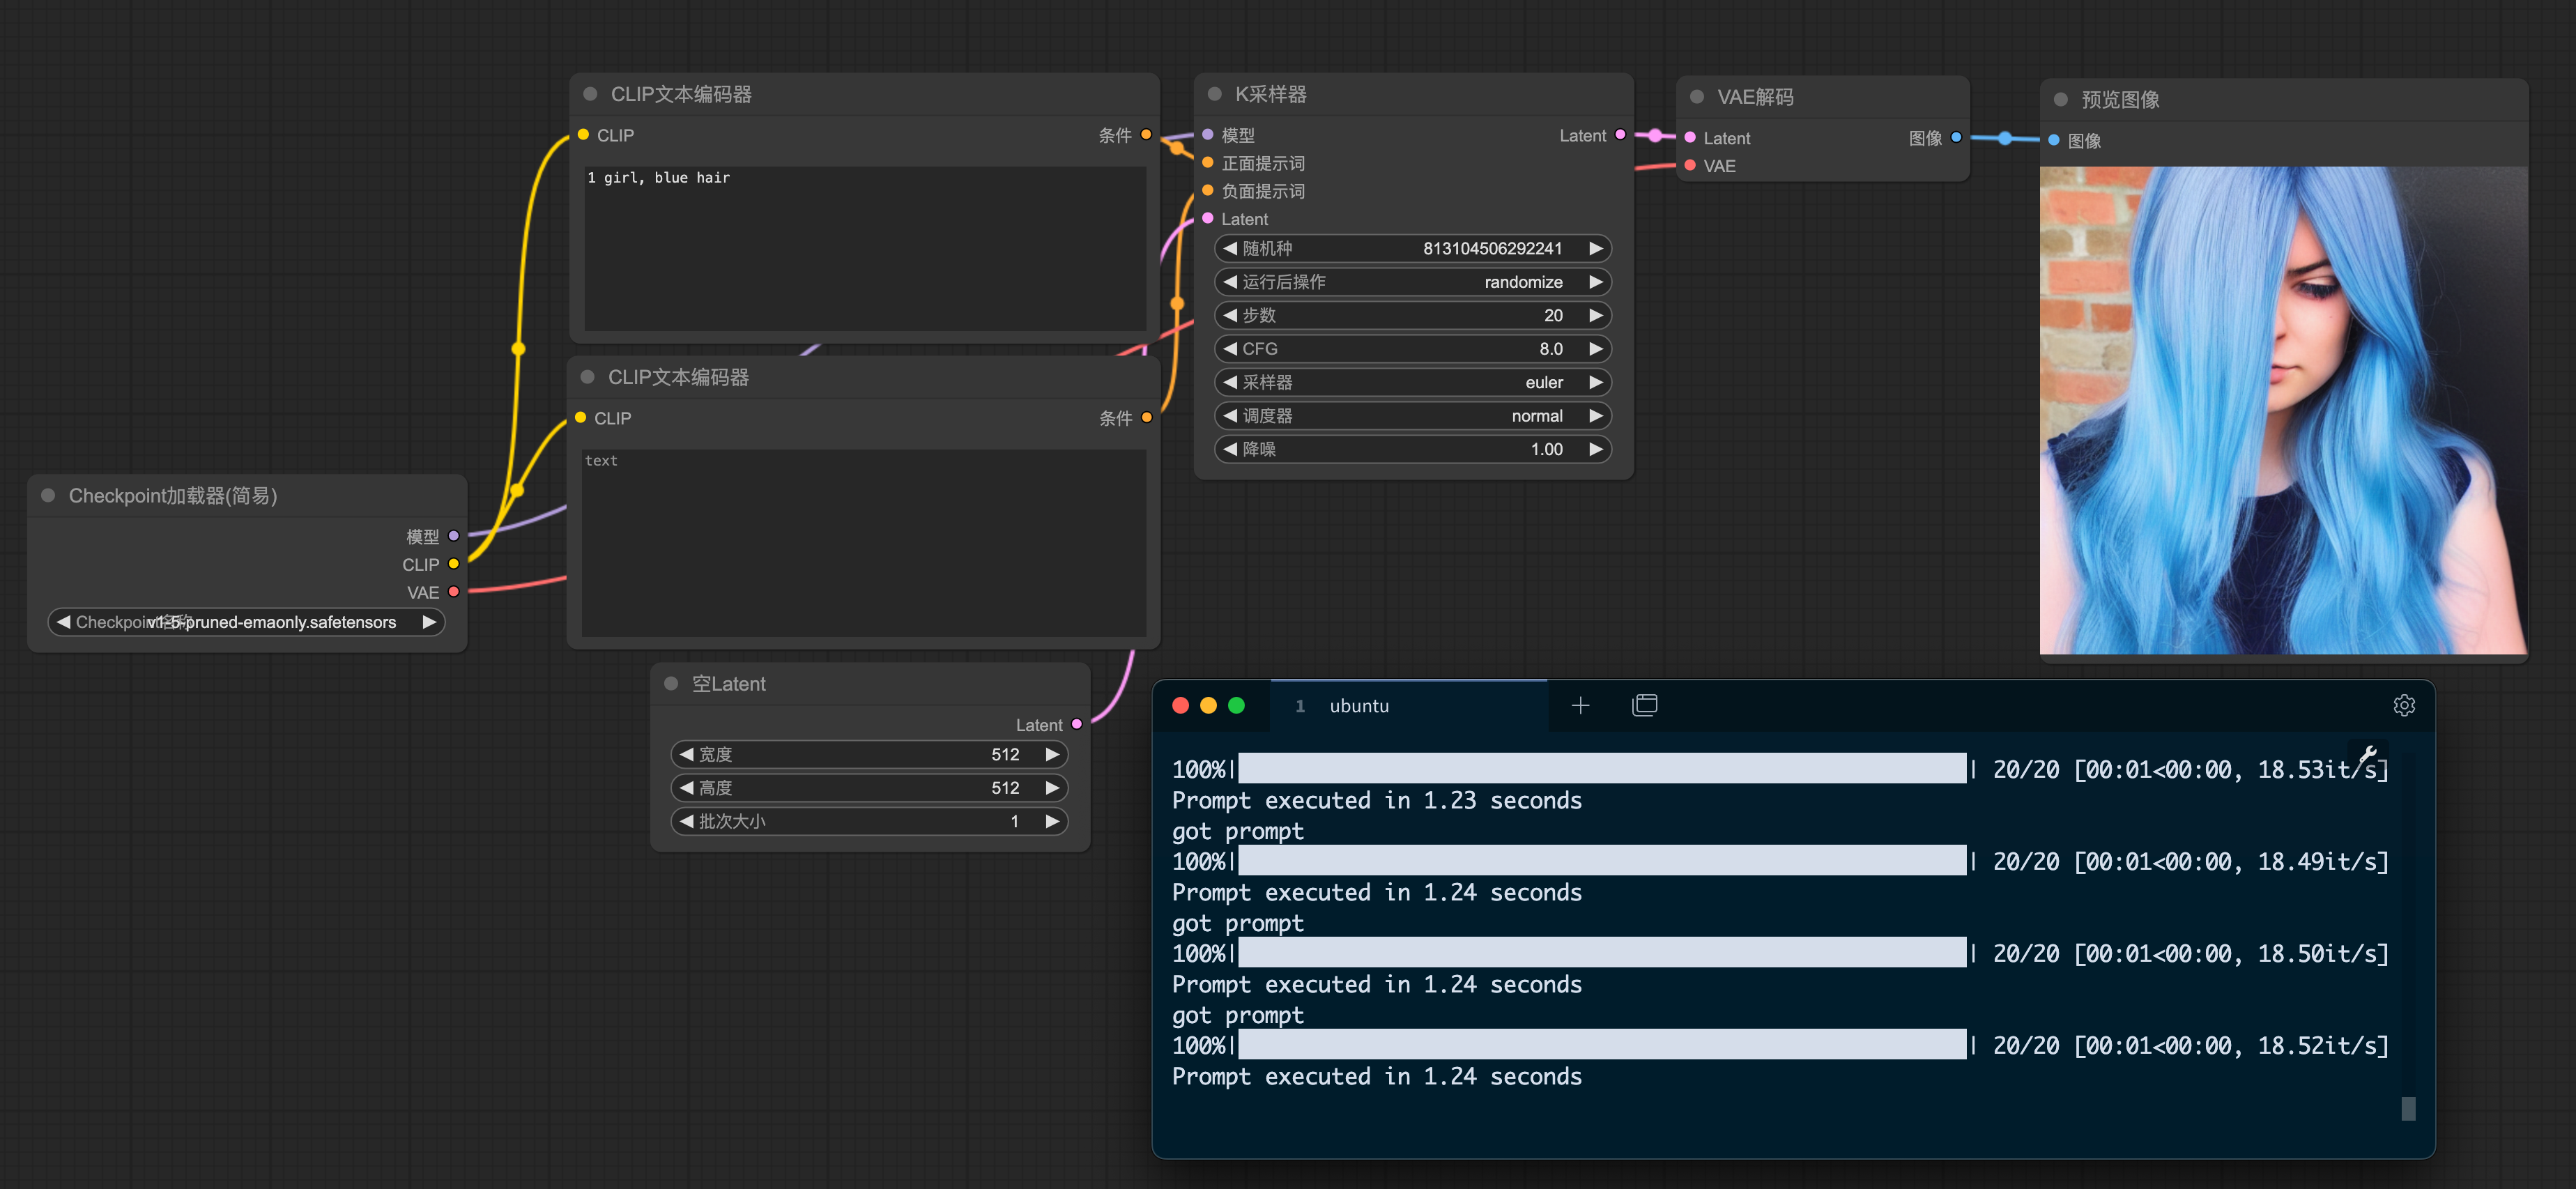This screenshot has height=1189, width=2576.
Task: Click the 图像 output dot on VAE解码
Action: pyautogui.click(x=1957, y=138)
